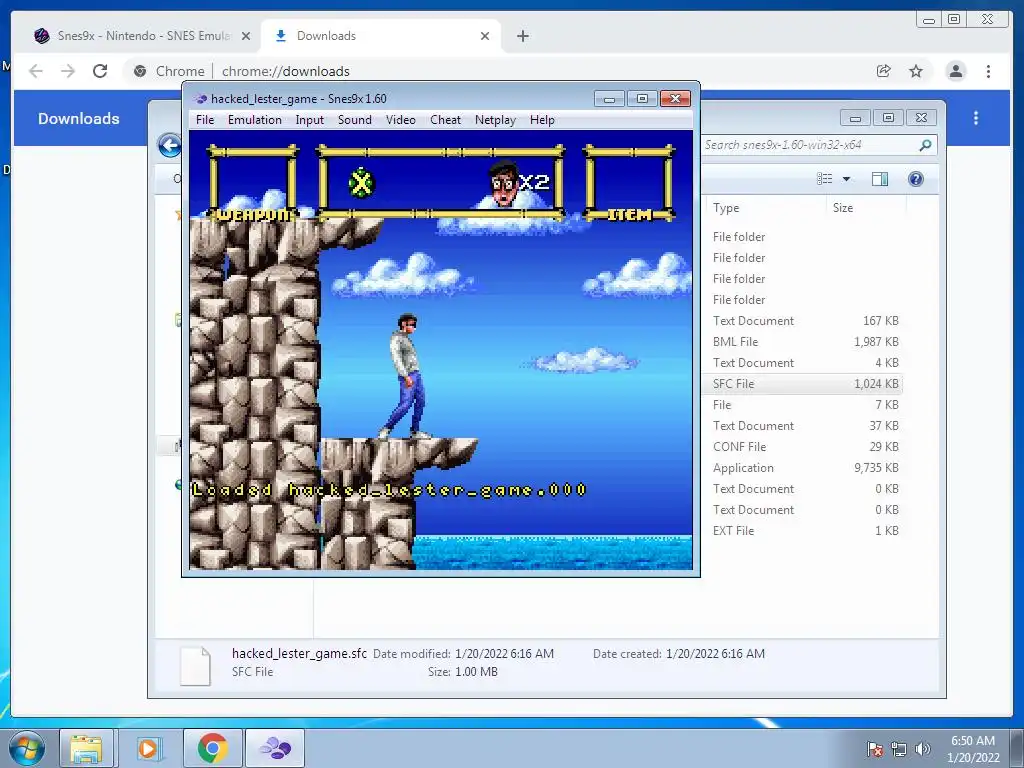Sort files by the Size column
The height and width of the screenshot is (768, 1024).
[x=842, y=208]
